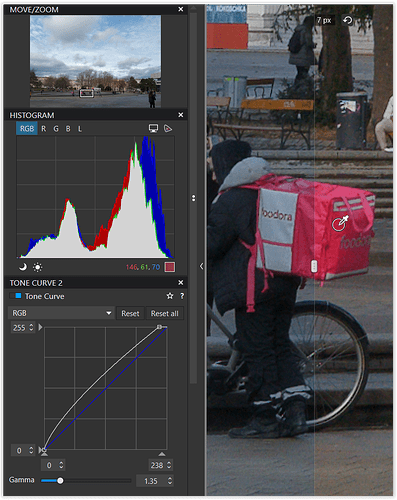Close the Tone Curve 2 panel
The height and width of the screenshot is (500, 397).
pyautogui.click(x=181, y=283)
